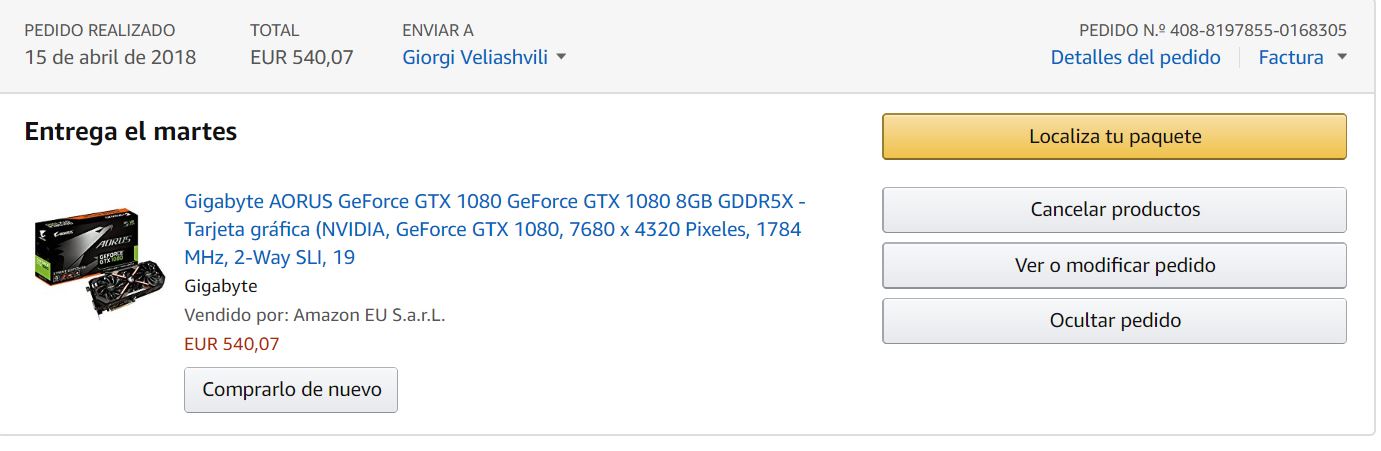Open the Gigabyte AORUS GeForce GTX 1080 product link
Image resolution: width=1381 pixels, height=451 pixels.
(x=494, y=229)
